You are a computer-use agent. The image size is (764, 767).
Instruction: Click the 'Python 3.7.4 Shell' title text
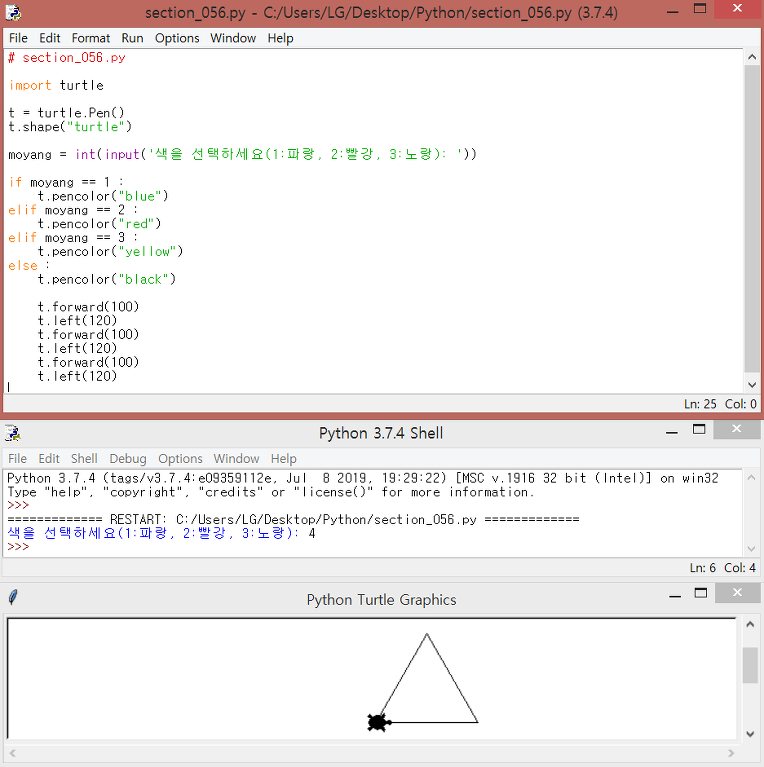click(381, 433)
